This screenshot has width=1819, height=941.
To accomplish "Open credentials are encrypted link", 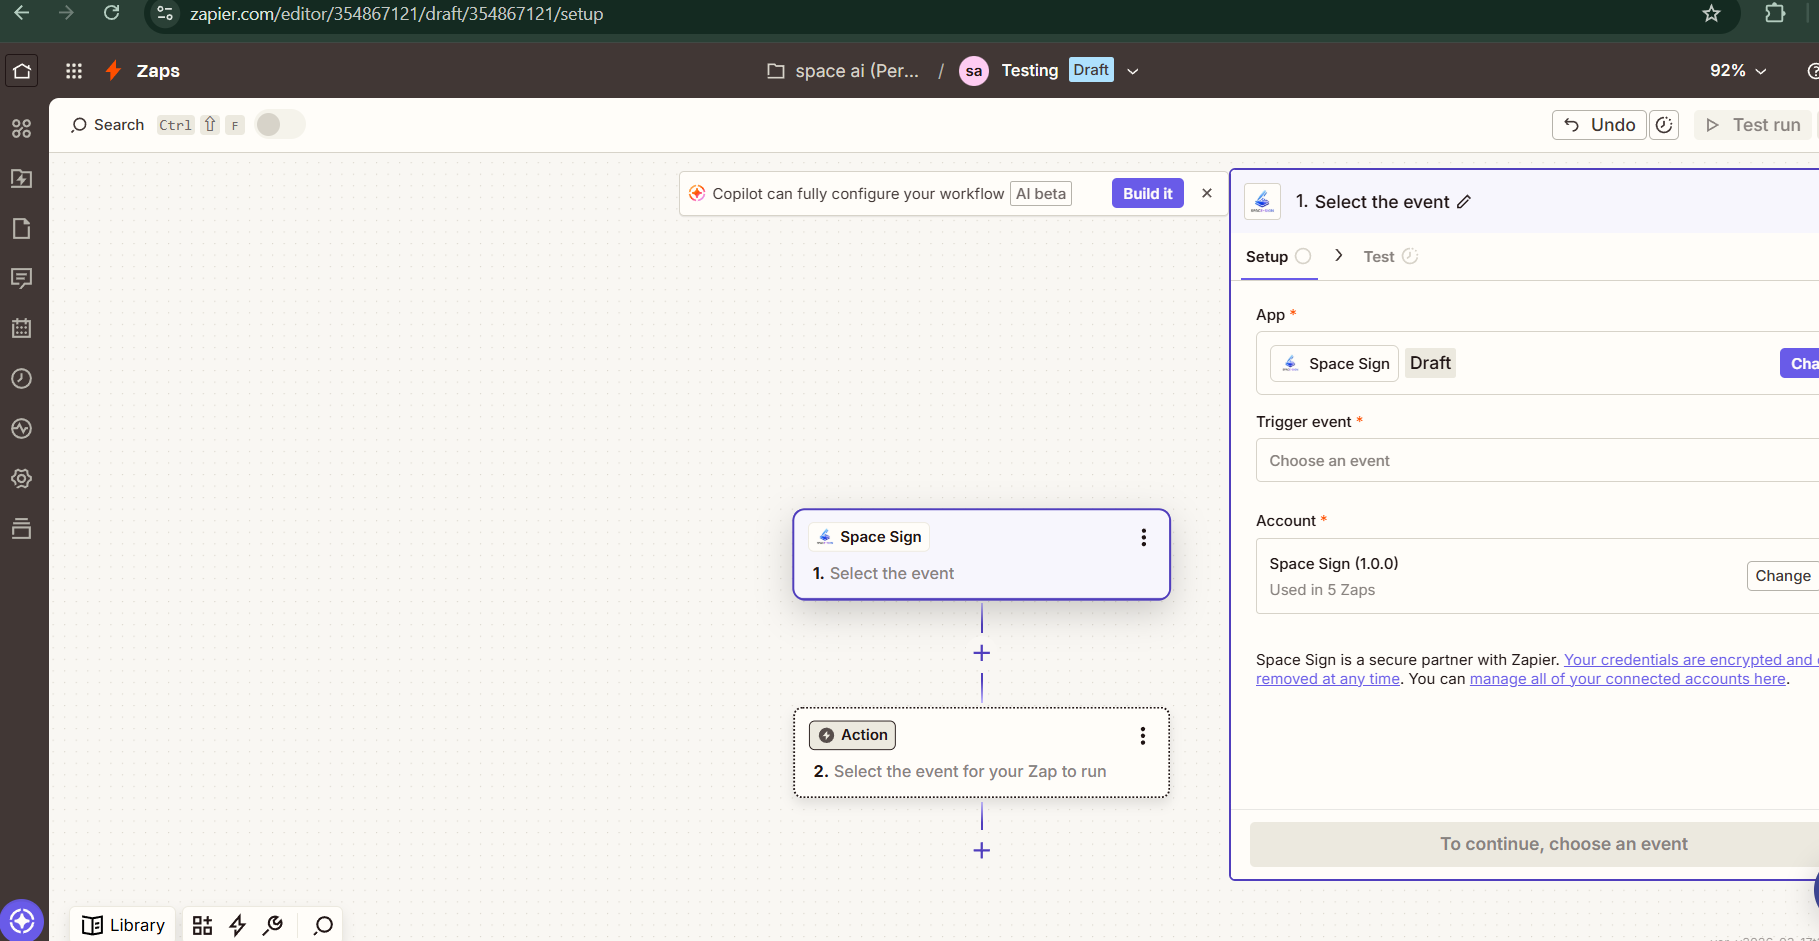I will (1691, 660).
